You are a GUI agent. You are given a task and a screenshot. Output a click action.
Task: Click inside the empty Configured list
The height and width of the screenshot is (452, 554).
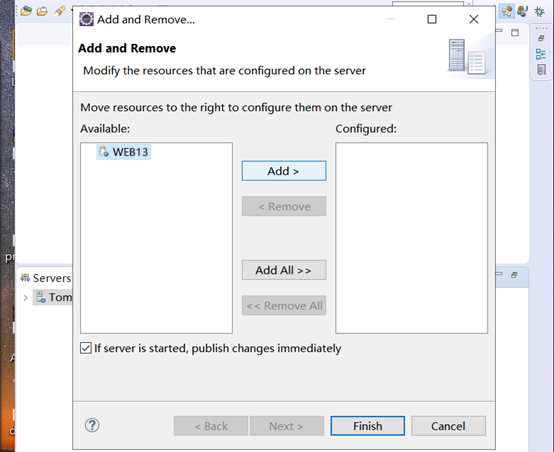(x=412, y=238)
